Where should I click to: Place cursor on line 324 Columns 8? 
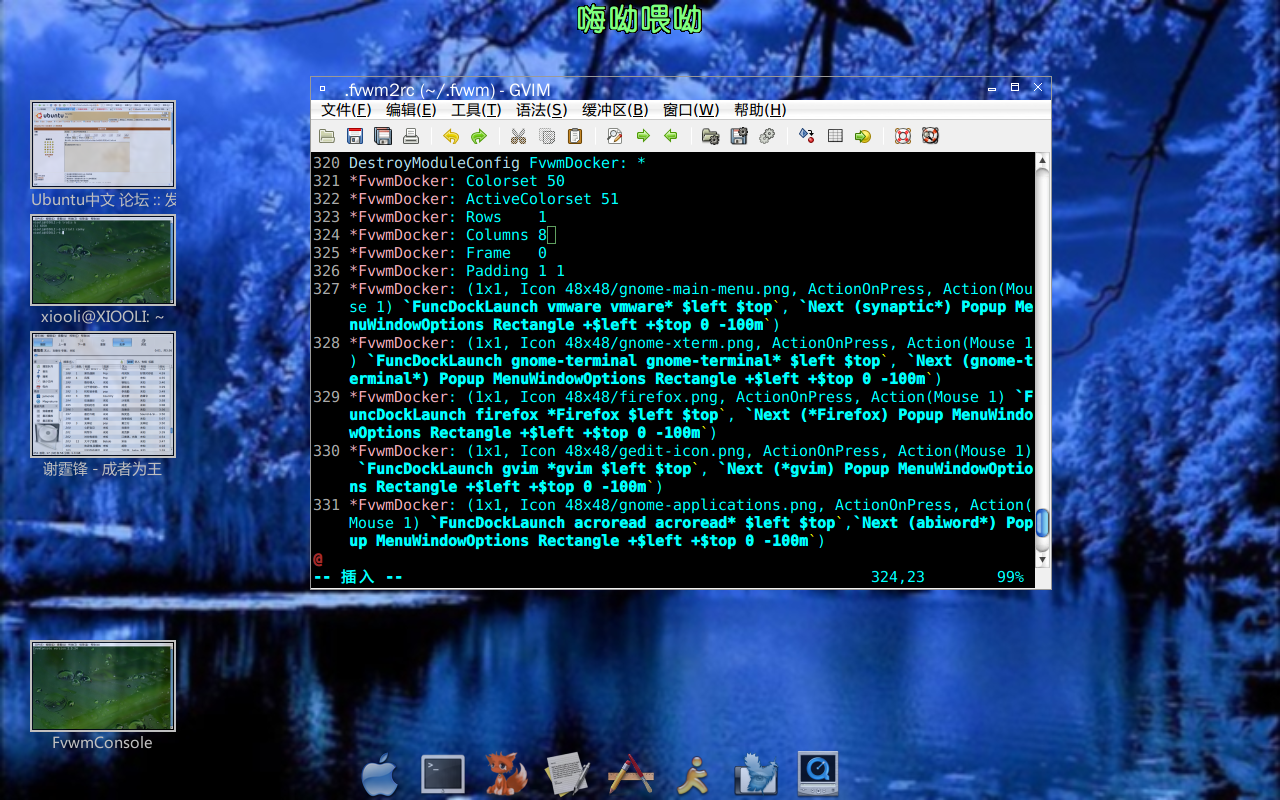(447, 235)
